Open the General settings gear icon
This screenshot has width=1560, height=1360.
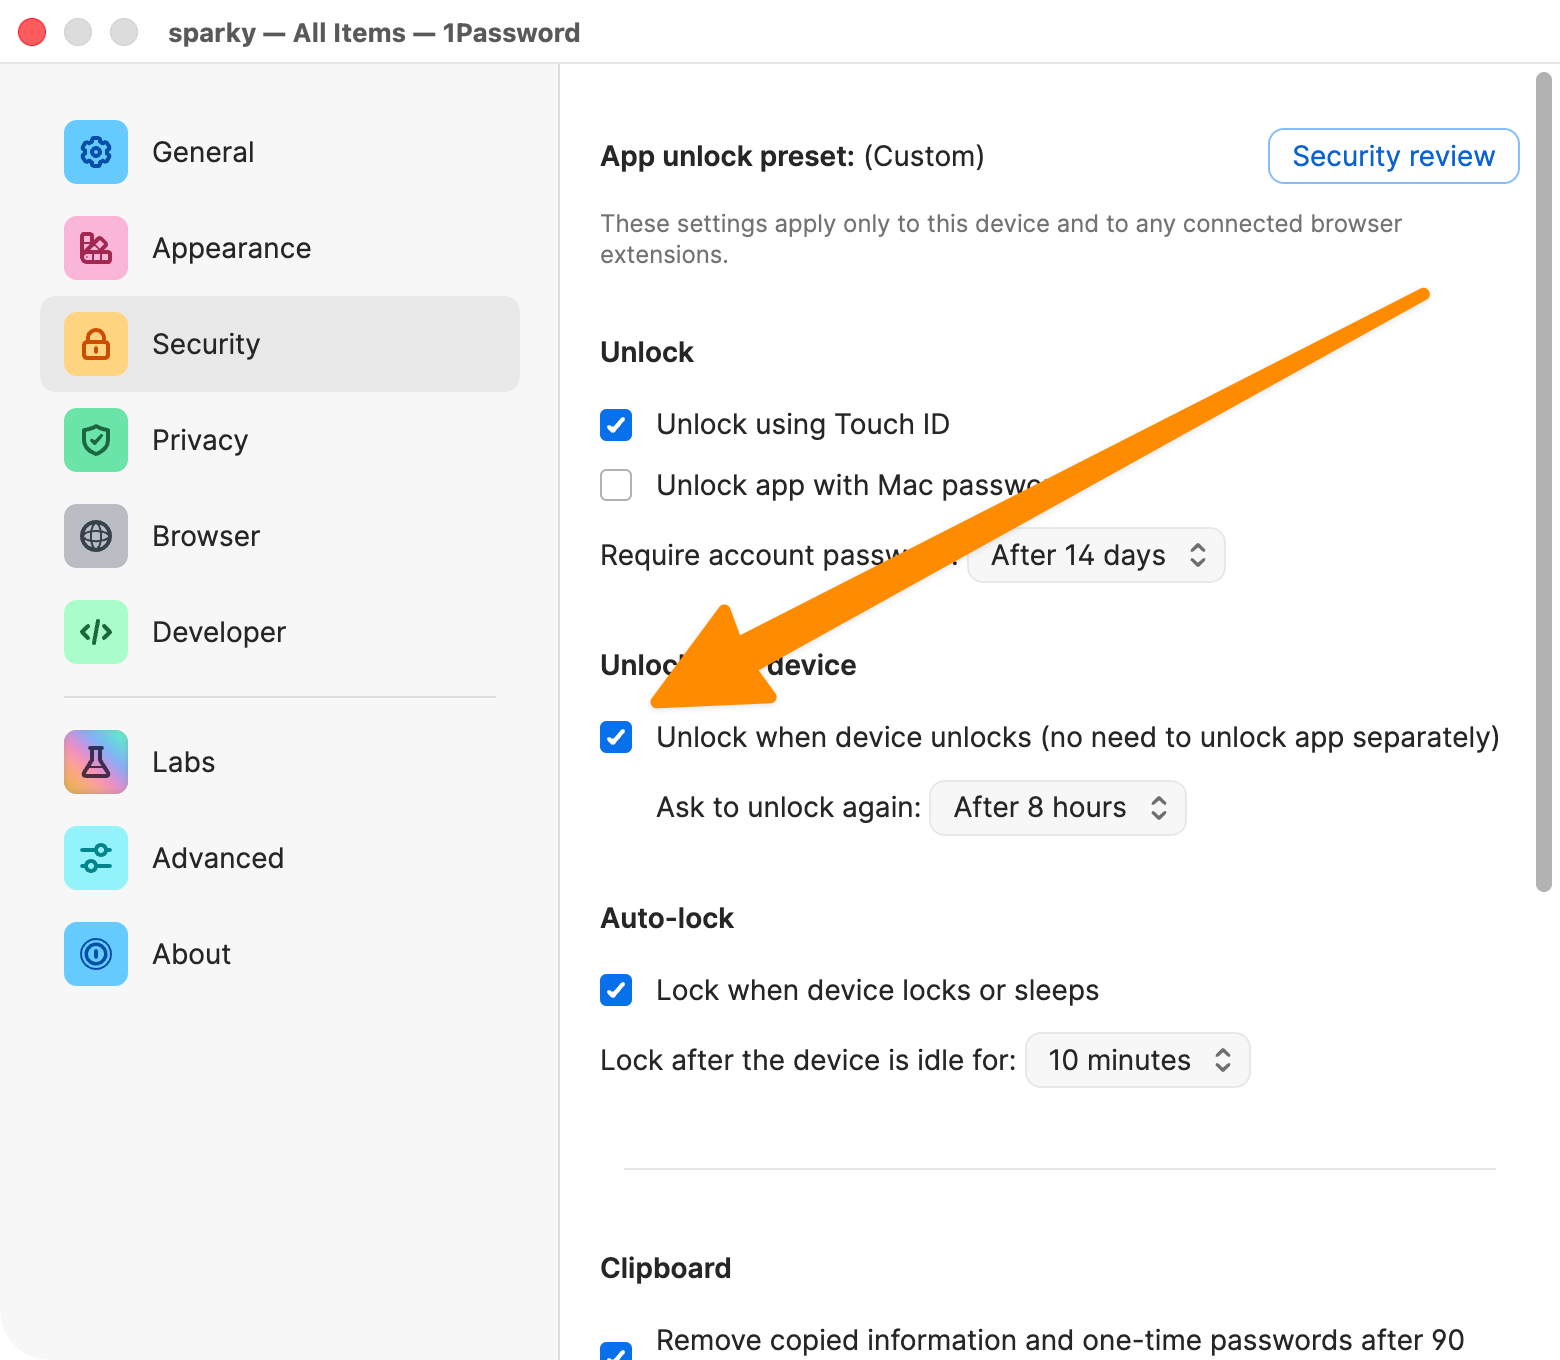[95, 152]
